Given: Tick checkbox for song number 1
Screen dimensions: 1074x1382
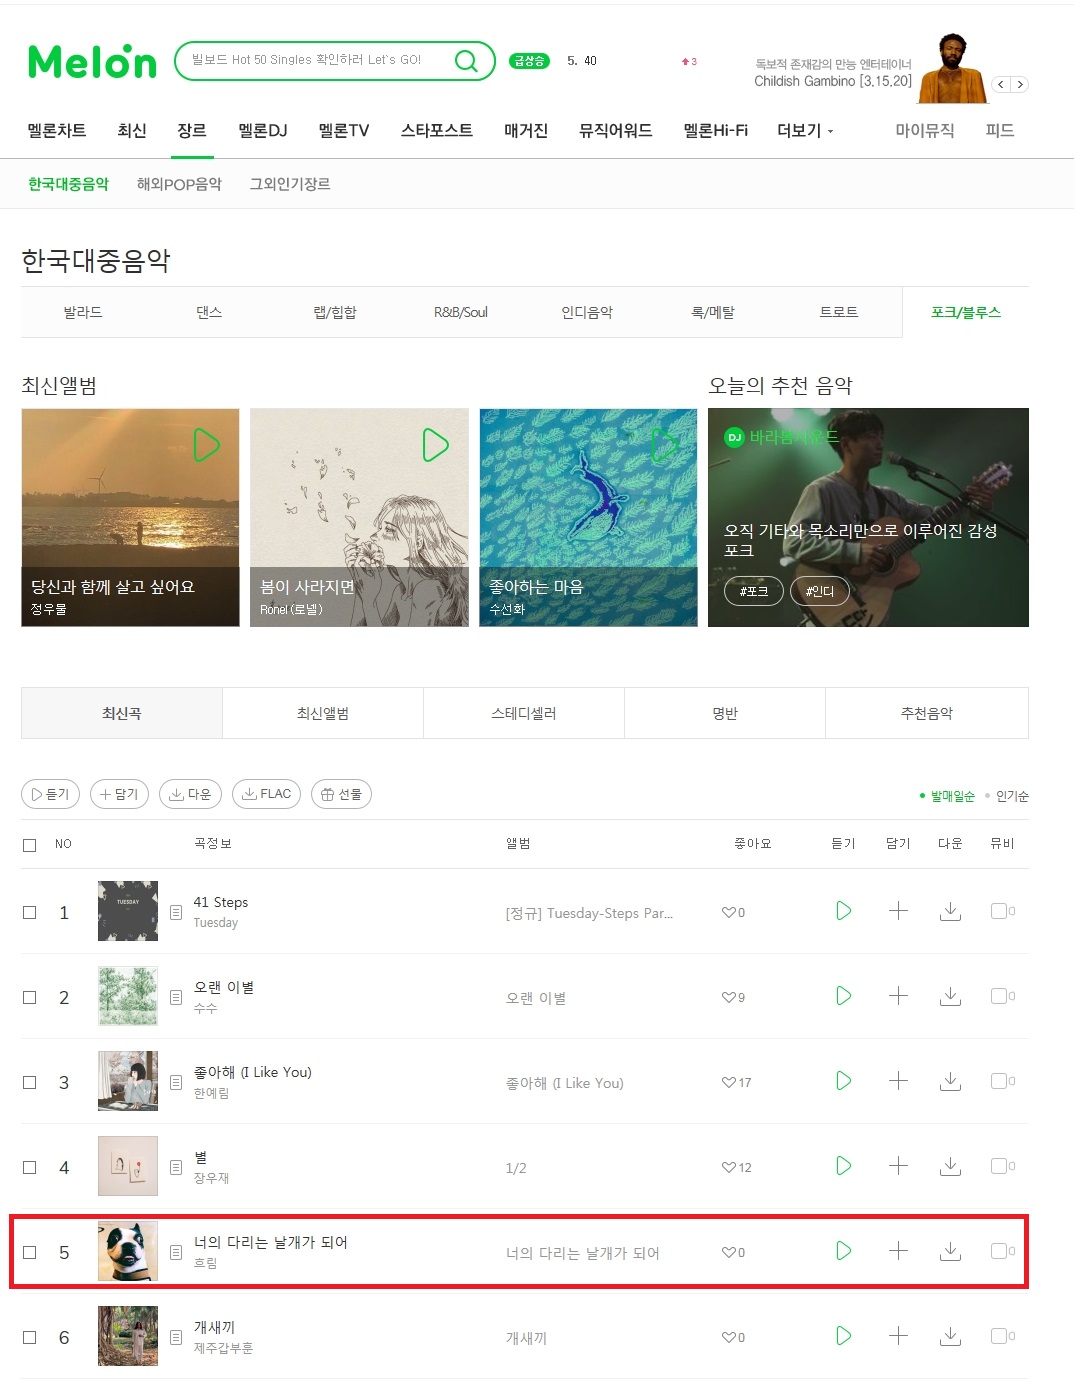Looking at the screenshot, I should [x=30, y=912].
